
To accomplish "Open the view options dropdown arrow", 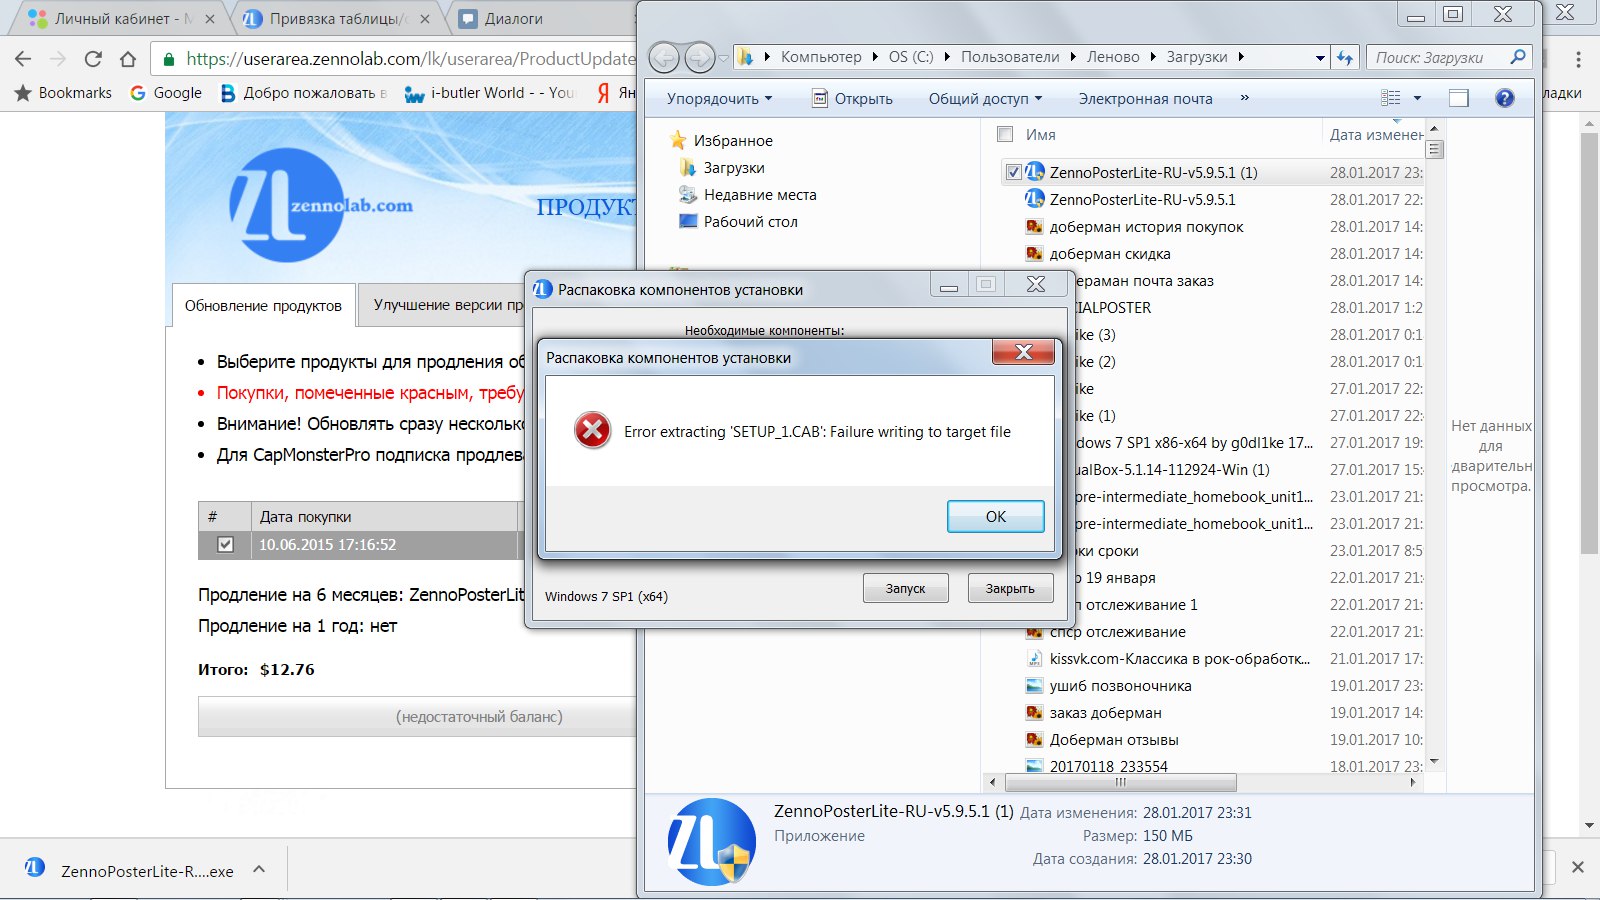I will [1417, 98].
